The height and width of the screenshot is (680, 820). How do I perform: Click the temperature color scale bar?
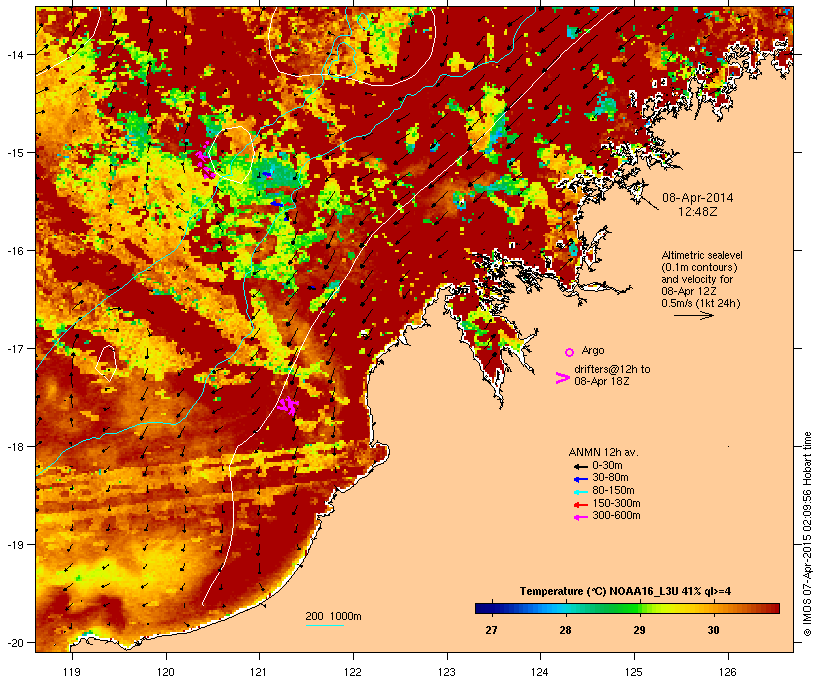(628, 608)
